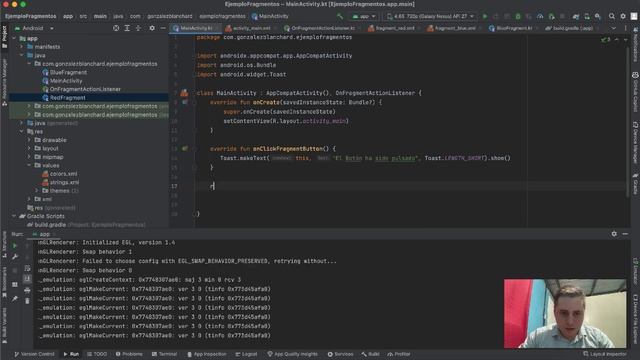The width and height of the screenshot is (640, 360).
Task: Open the TODO tool window
Action: pos(97,354)
